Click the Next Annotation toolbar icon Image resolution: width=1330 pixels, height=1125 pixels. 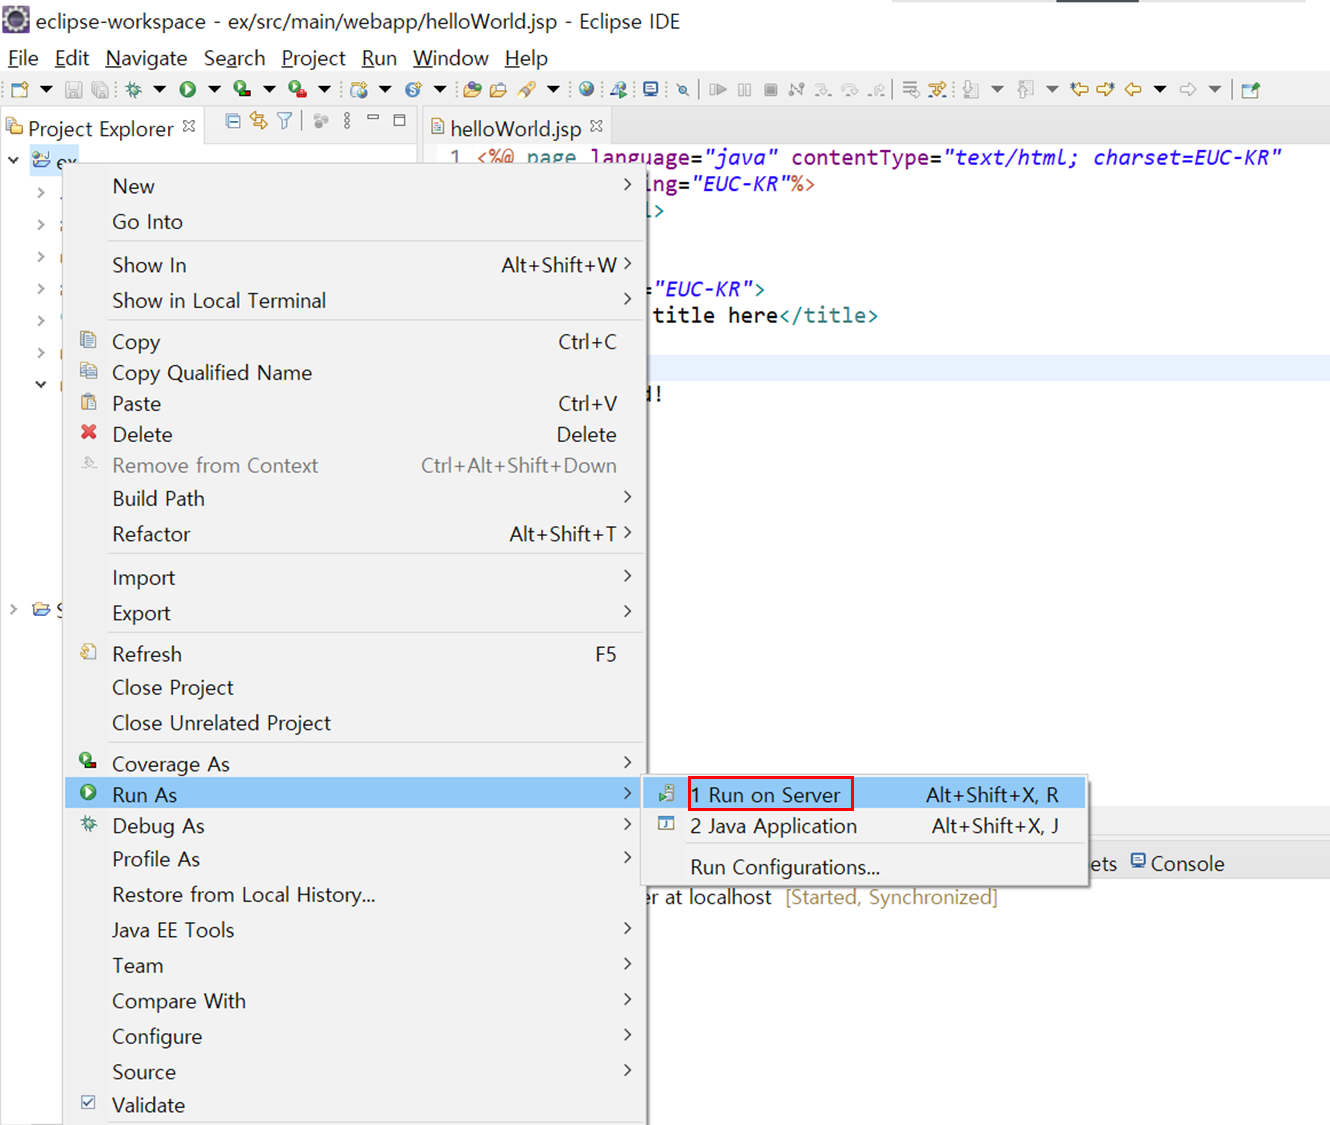[970, 89]
